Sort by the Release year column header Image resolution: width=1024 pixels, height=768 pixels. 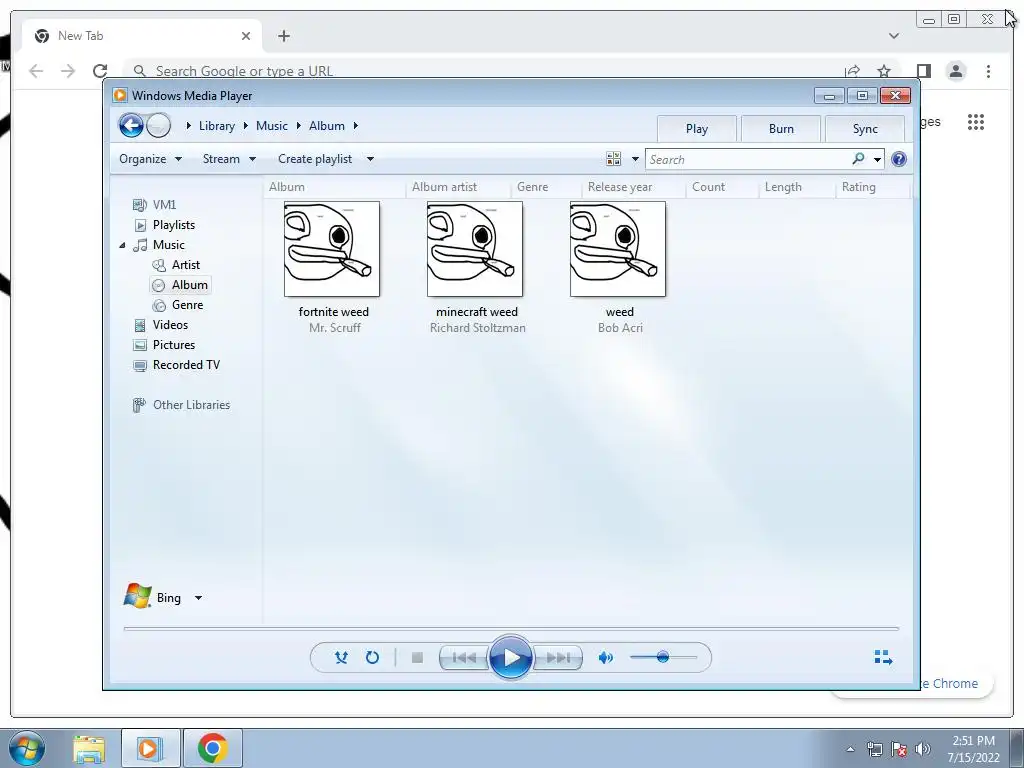(x=633, y=187)
